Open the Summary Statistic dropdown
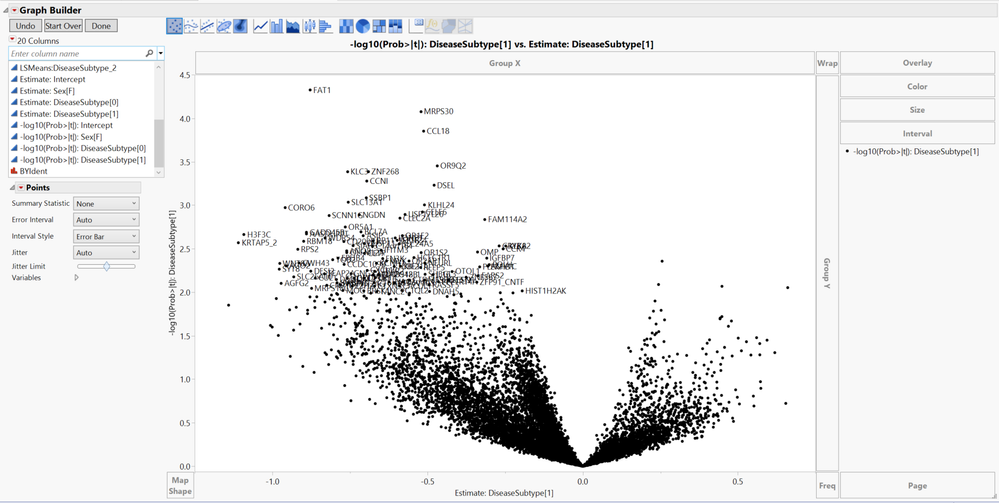Viewport: 999px width, 503px height. pyautogui.click(x=107, y=204)
